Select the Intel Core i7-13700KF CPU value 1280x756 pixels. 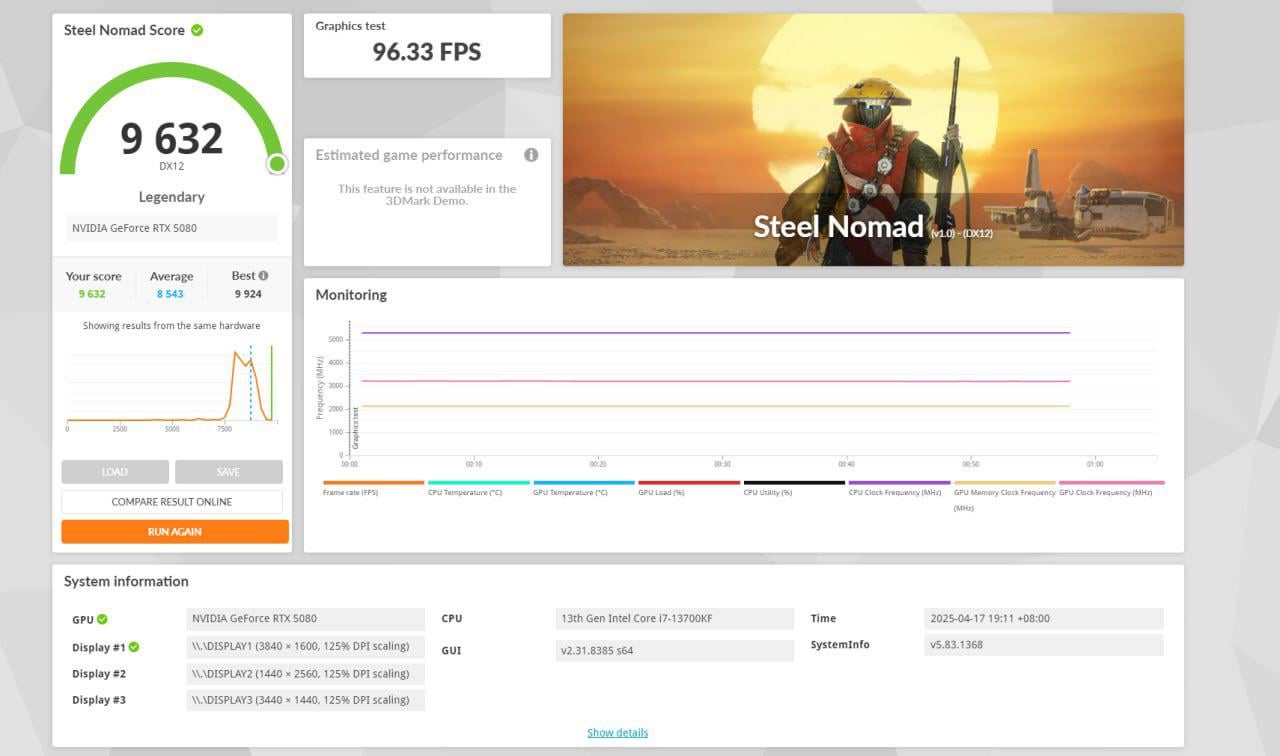[674, 619]
